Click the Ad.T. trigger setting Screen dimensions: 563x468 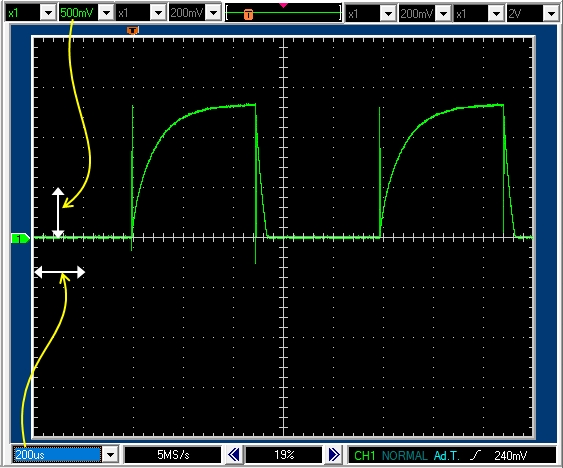[446, 455]
